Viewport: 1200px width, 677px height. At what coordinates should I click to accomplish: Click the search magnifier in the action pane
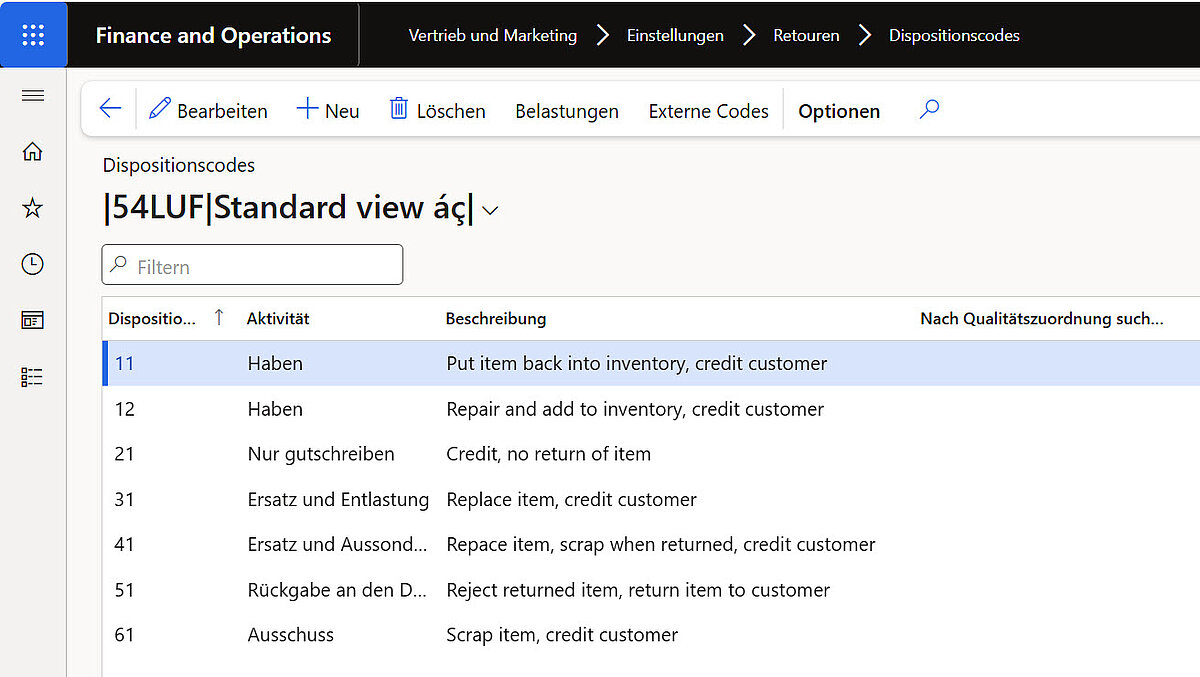[x=928, y=110]
